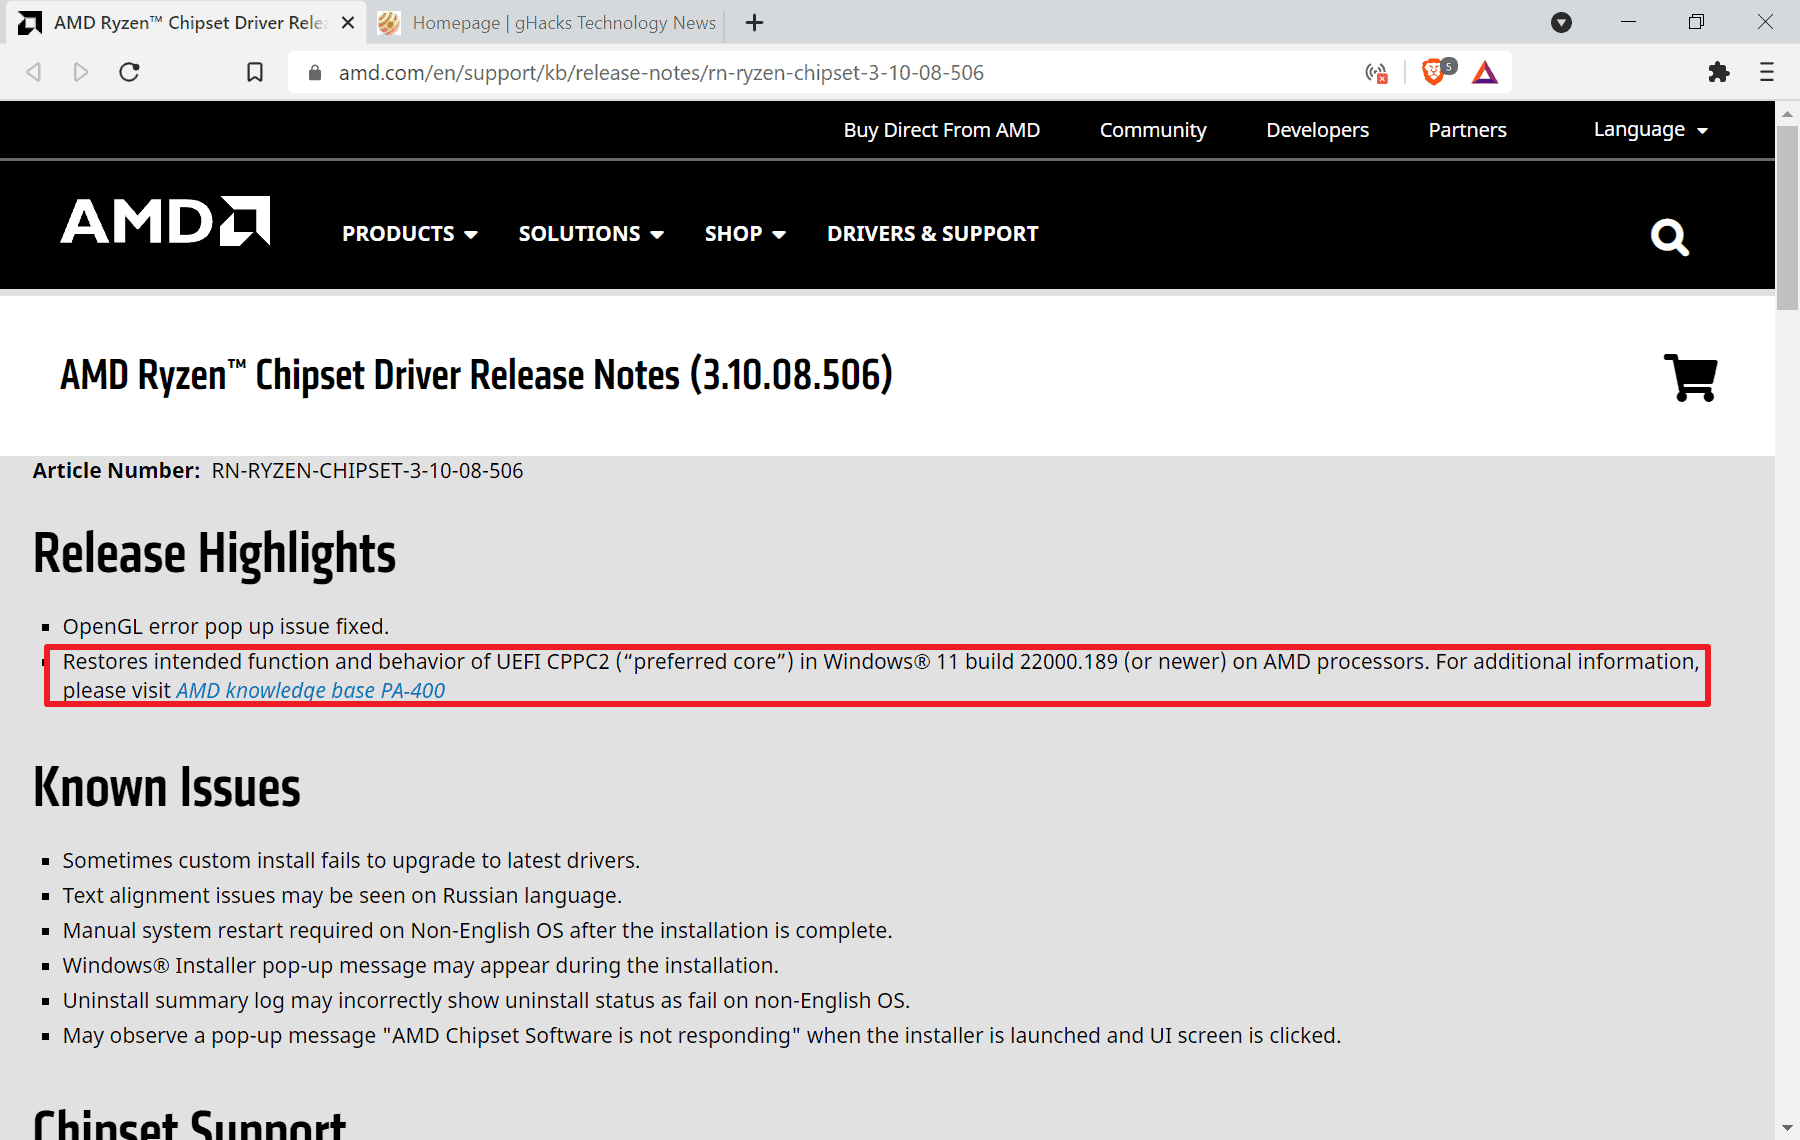Open the AMD knowledge base PA-400 link
The width and height of the screenshot is (1800, 1140).
pos(310,690)
